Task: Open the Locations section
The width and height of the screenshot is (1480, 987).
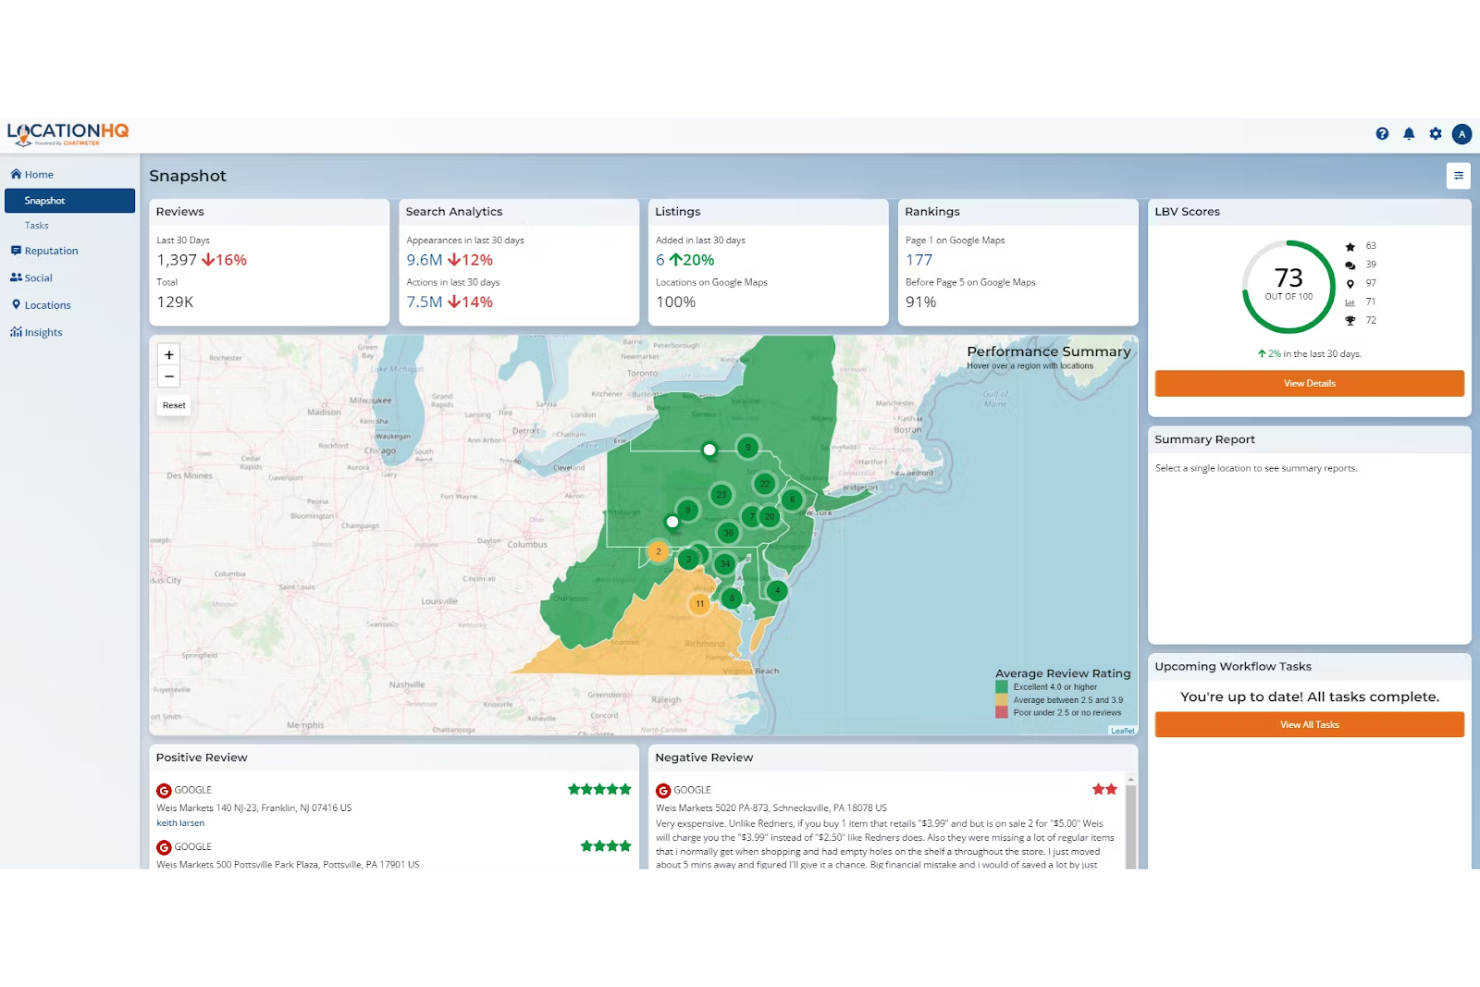Action: pos(41,305)
